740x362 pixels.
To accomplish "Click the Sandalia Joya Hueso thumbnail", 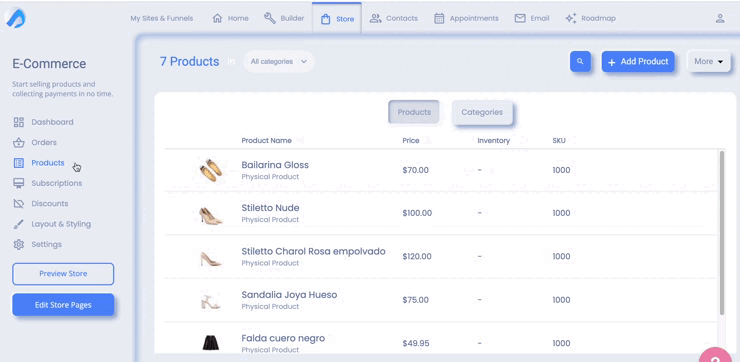I will 210,301.
